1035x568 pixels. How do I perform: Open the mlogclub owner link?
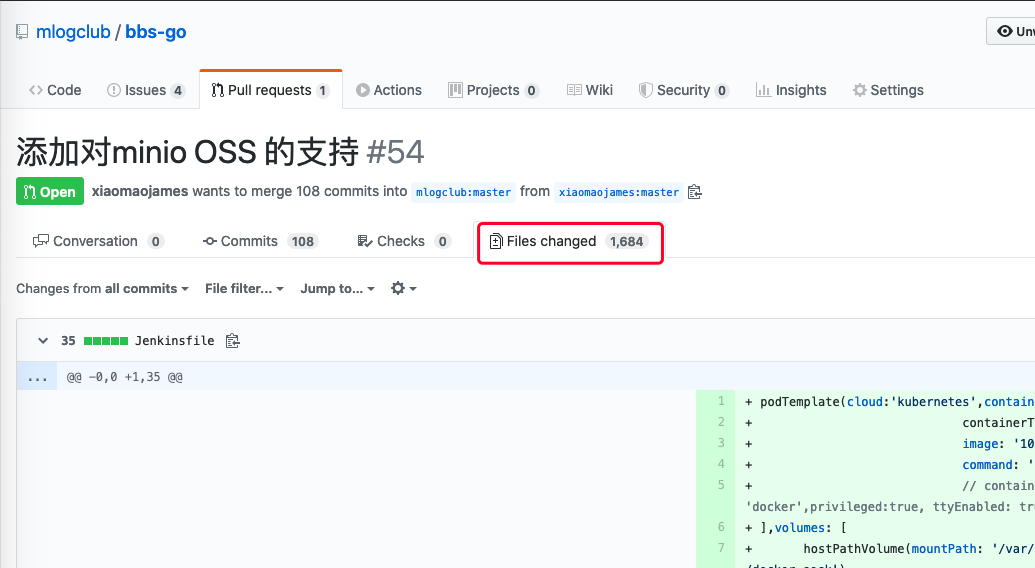point(73,32)
